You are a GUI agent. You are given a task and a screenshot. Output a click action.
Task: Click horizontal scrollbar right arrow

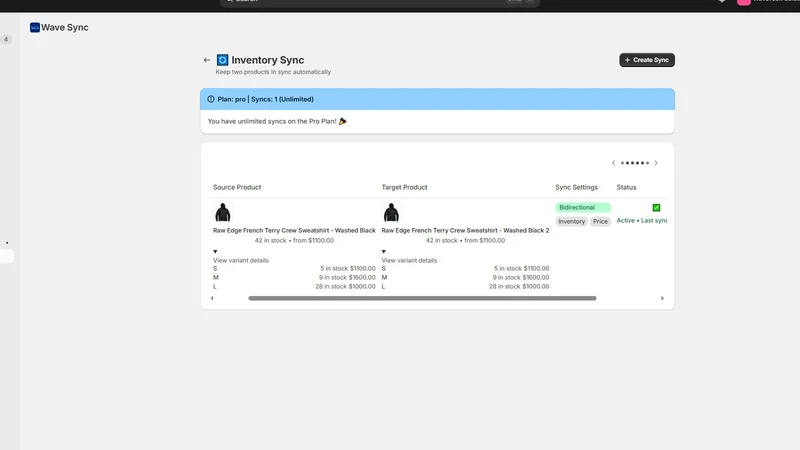tap(662, 298)
